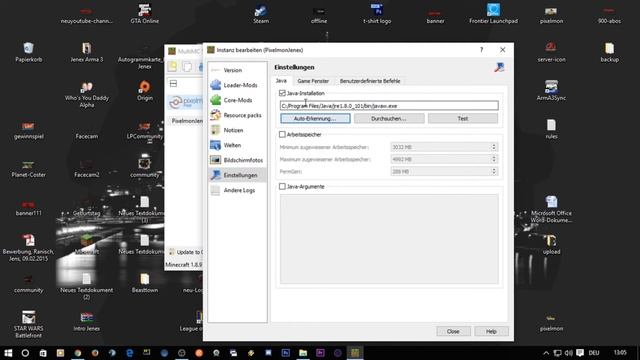Click the Java-Argumente text area
This screenshot has width=640, height=360.
point(389,239)
